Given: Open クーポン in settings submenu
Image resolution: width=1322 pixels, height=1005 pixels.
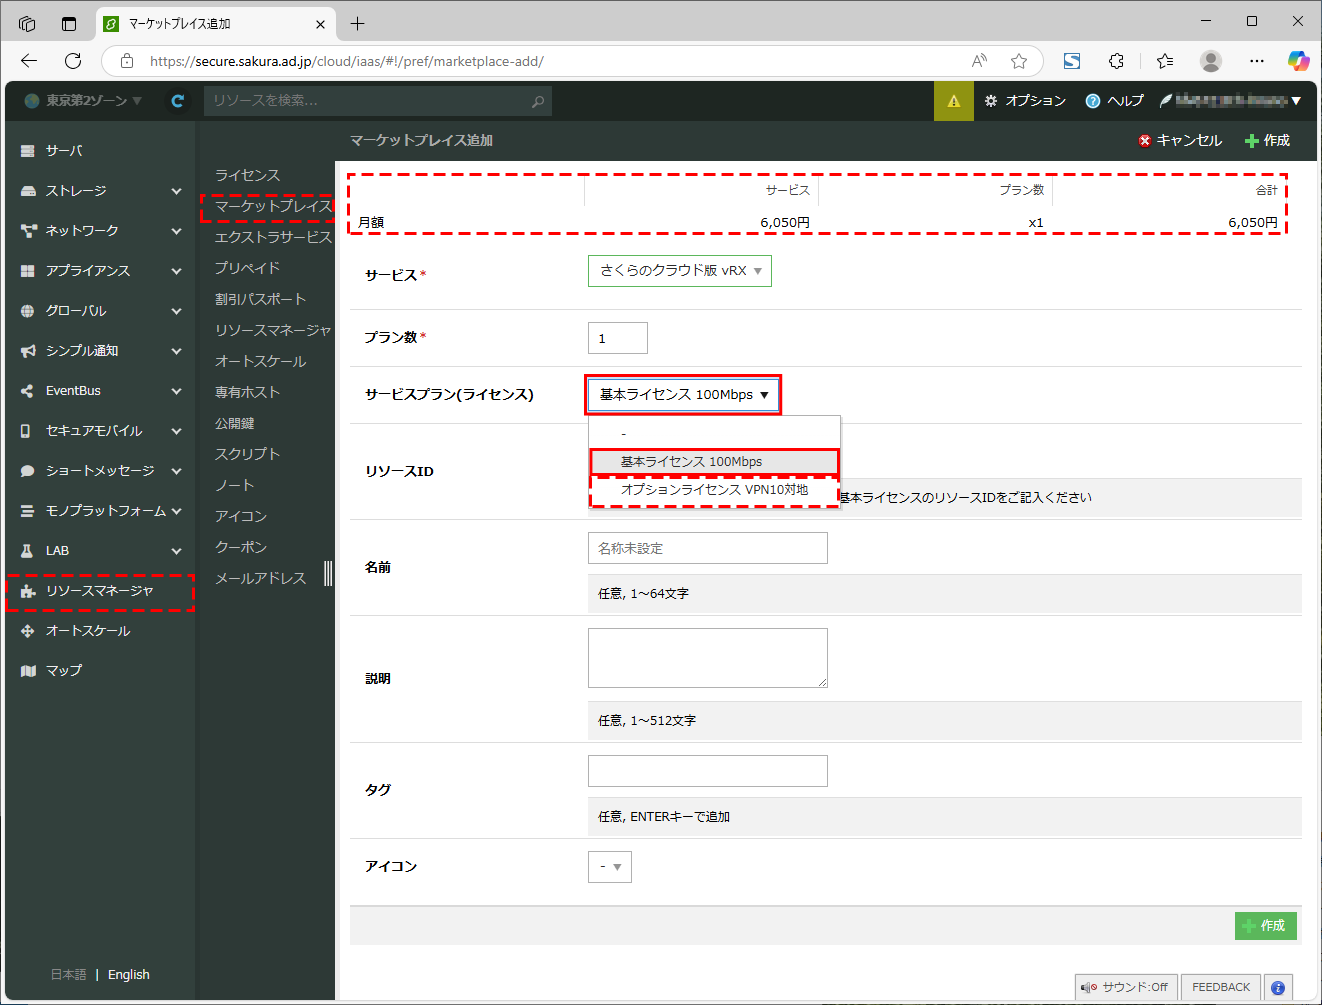Looking at the screenshot, I should [241, 547].
